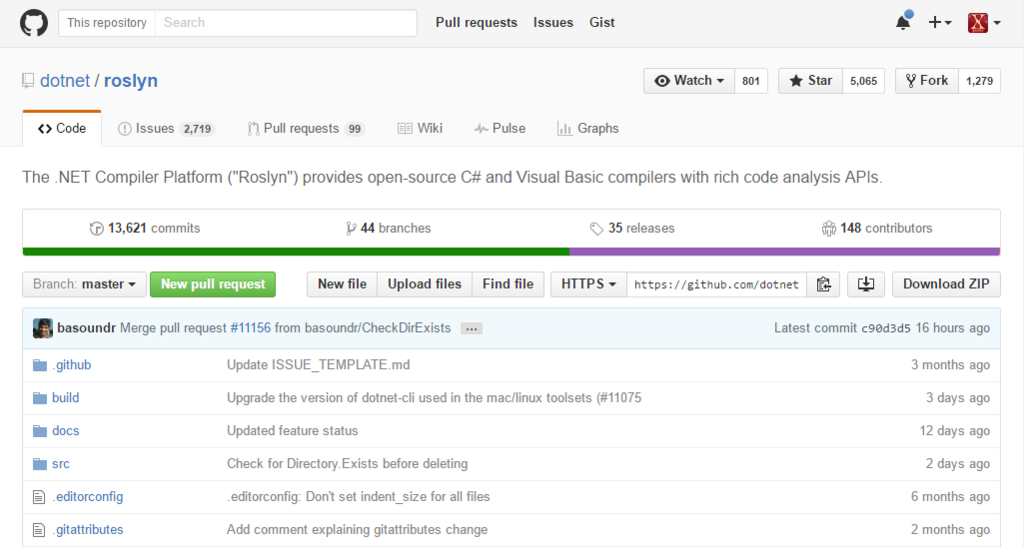Open the .github folder

(72, 365)
